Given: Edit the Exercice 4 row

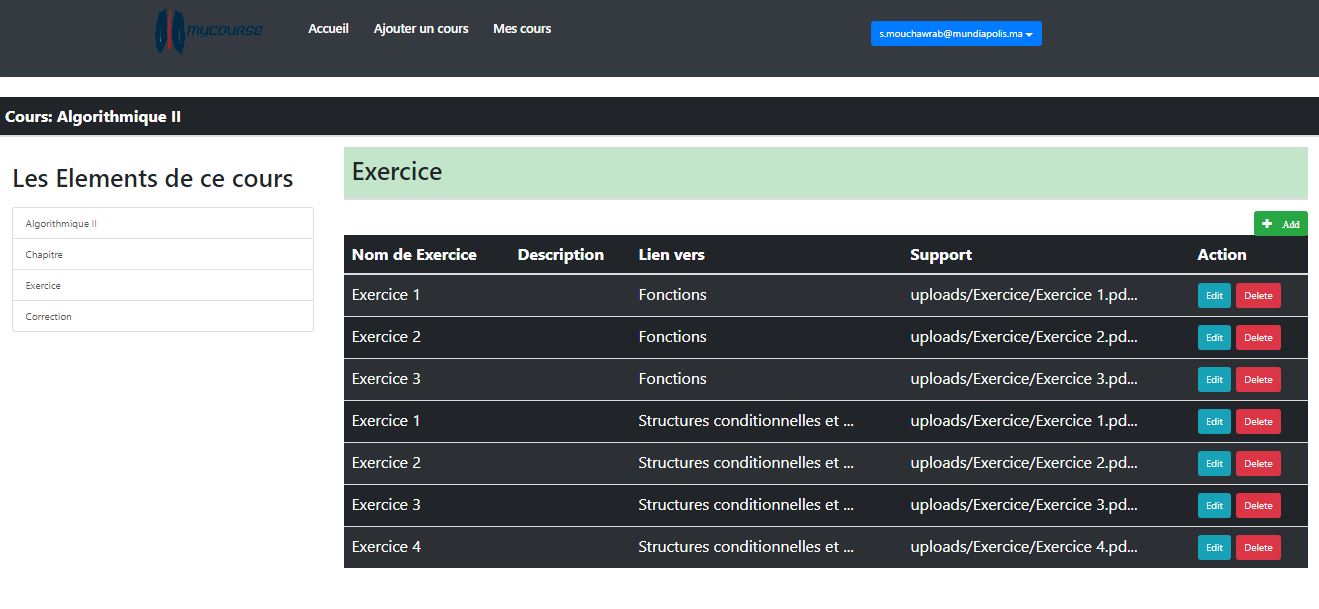Looking at the screenshot, I should click(1214, 548).
